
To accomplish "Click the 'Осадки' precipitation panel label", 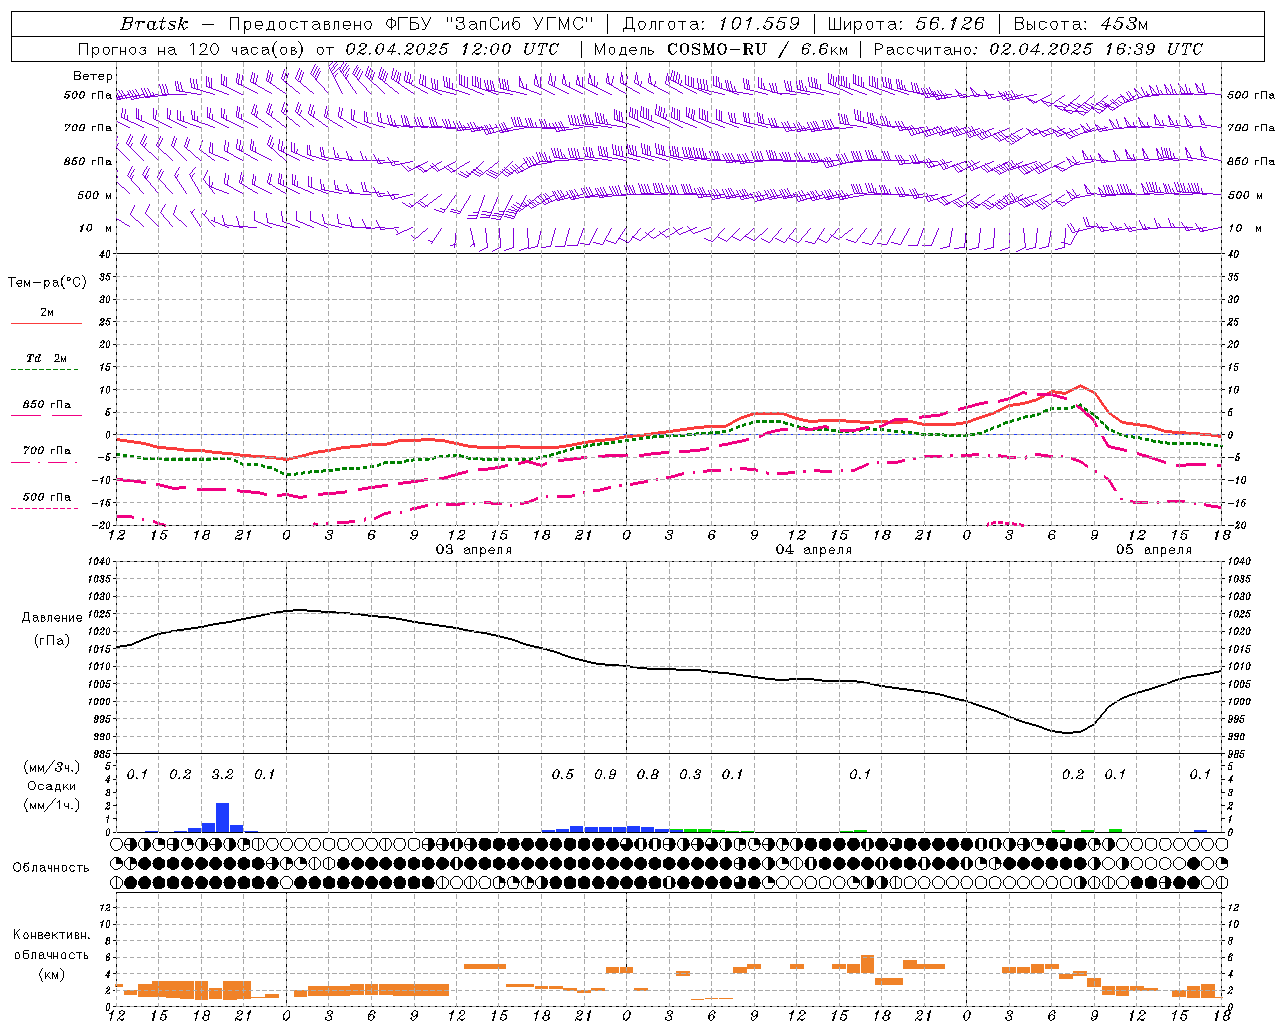I will pyautogui.click(x=51, y=786).
